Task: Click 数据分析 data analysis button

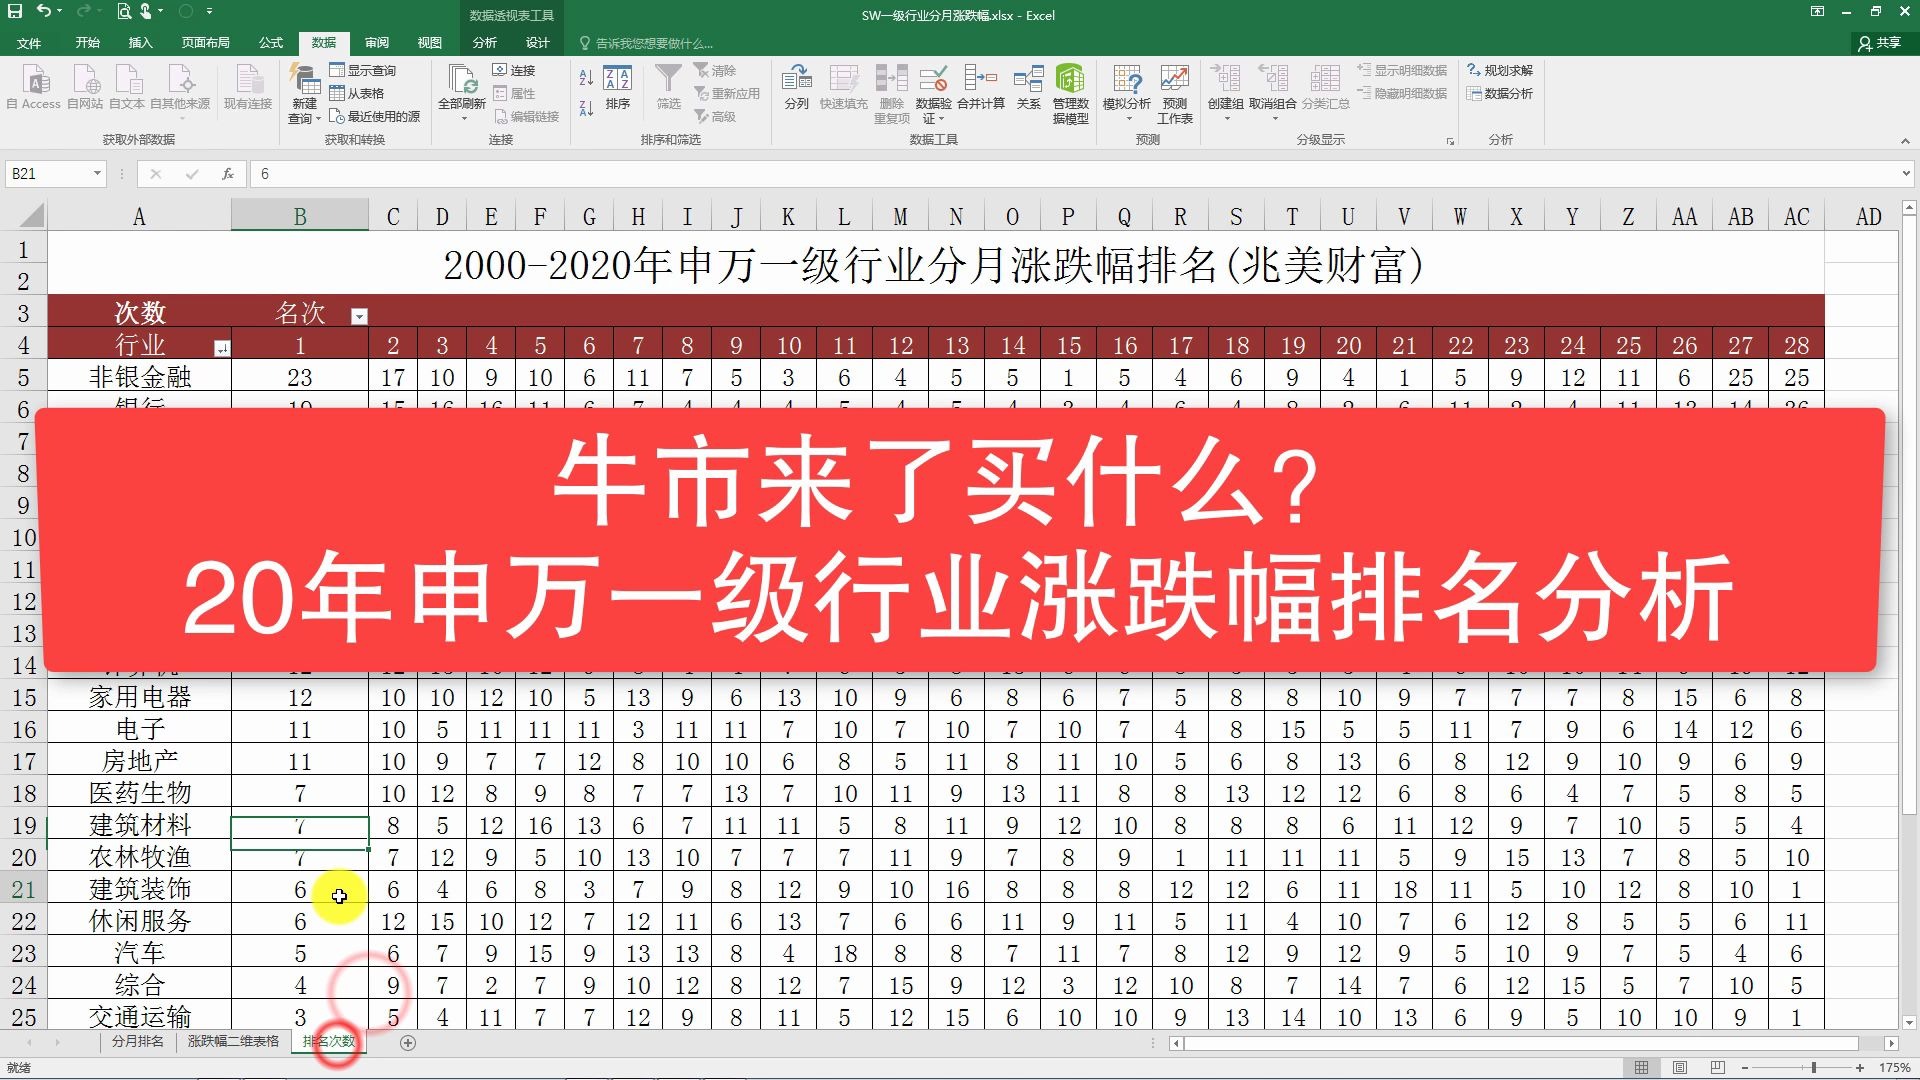Action: 1499,93
